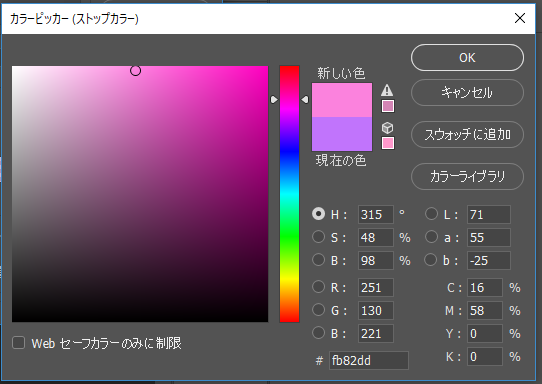Click the K black field showing 0
542x384 pixels.
click(x=485, y=356)
